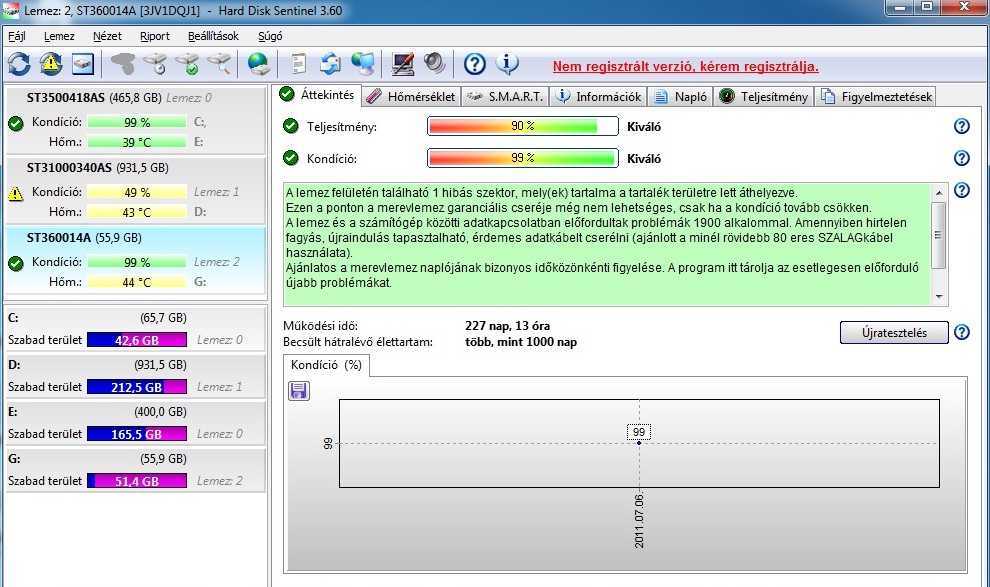Viewport: 990px width, 587px height.
Task: Click the yellow warning icon for ST31000340AS
Action: 16,193
